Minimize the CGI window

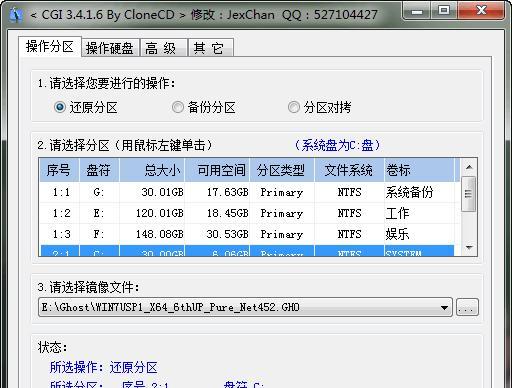tap(417, 11)
